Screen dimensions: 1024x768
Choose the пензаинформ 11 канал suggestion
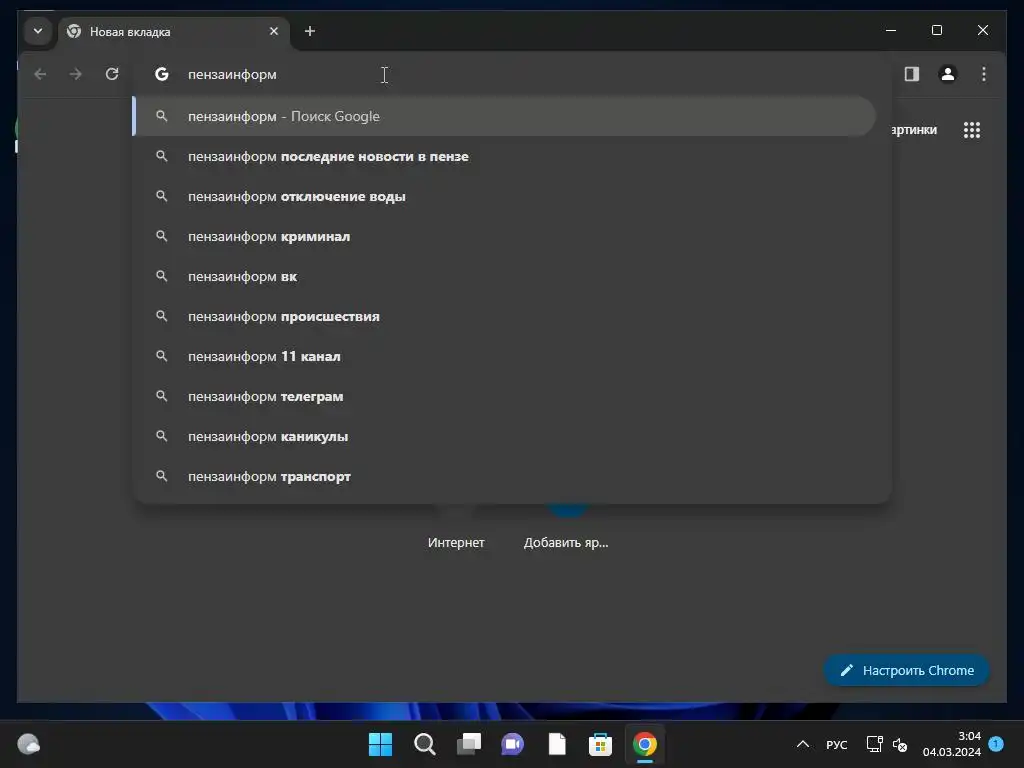(504, 357)
